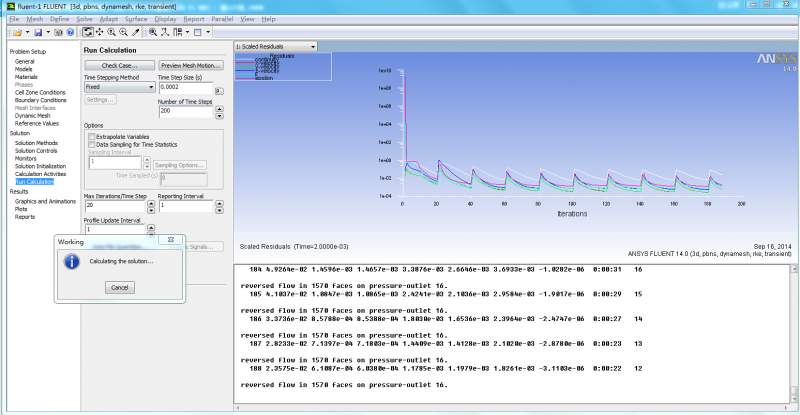Open the Adapt menu
Image resolution: width=800 pixels, height=415 pixels.
[x=109, y=19]
